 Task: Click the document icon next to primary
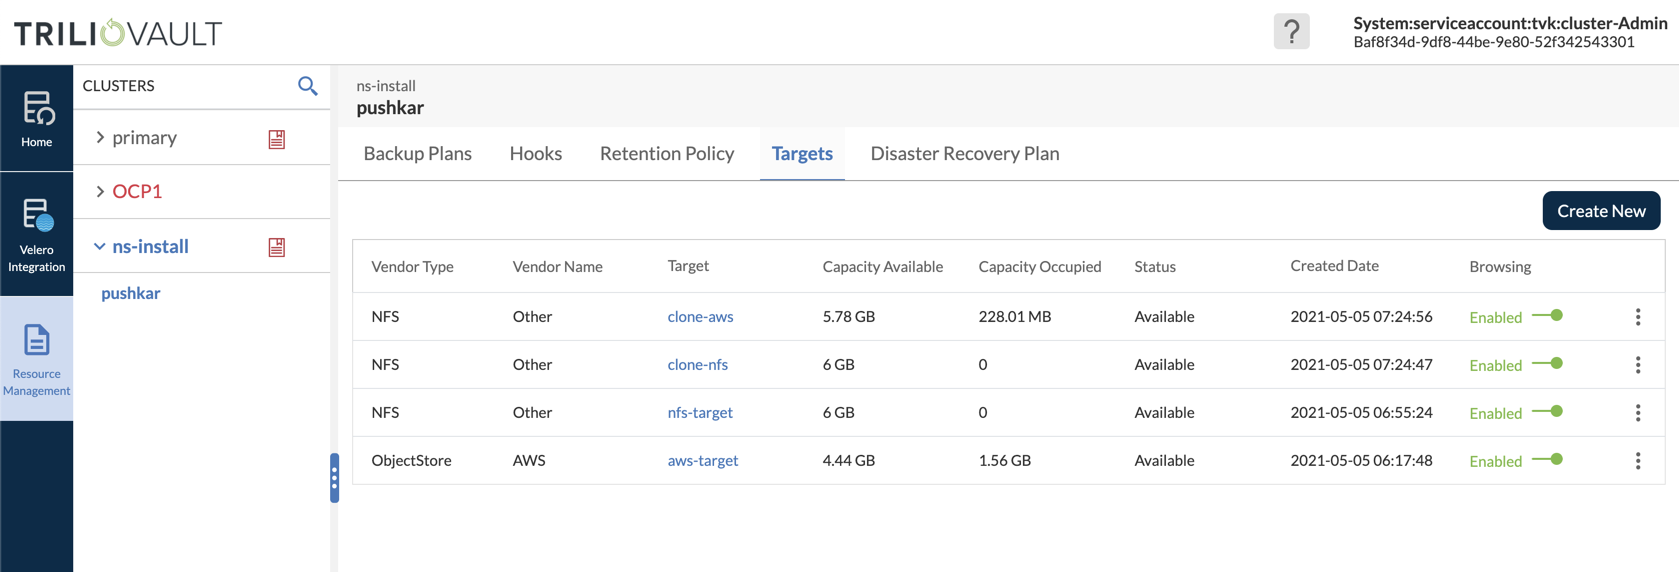[277, 139]
